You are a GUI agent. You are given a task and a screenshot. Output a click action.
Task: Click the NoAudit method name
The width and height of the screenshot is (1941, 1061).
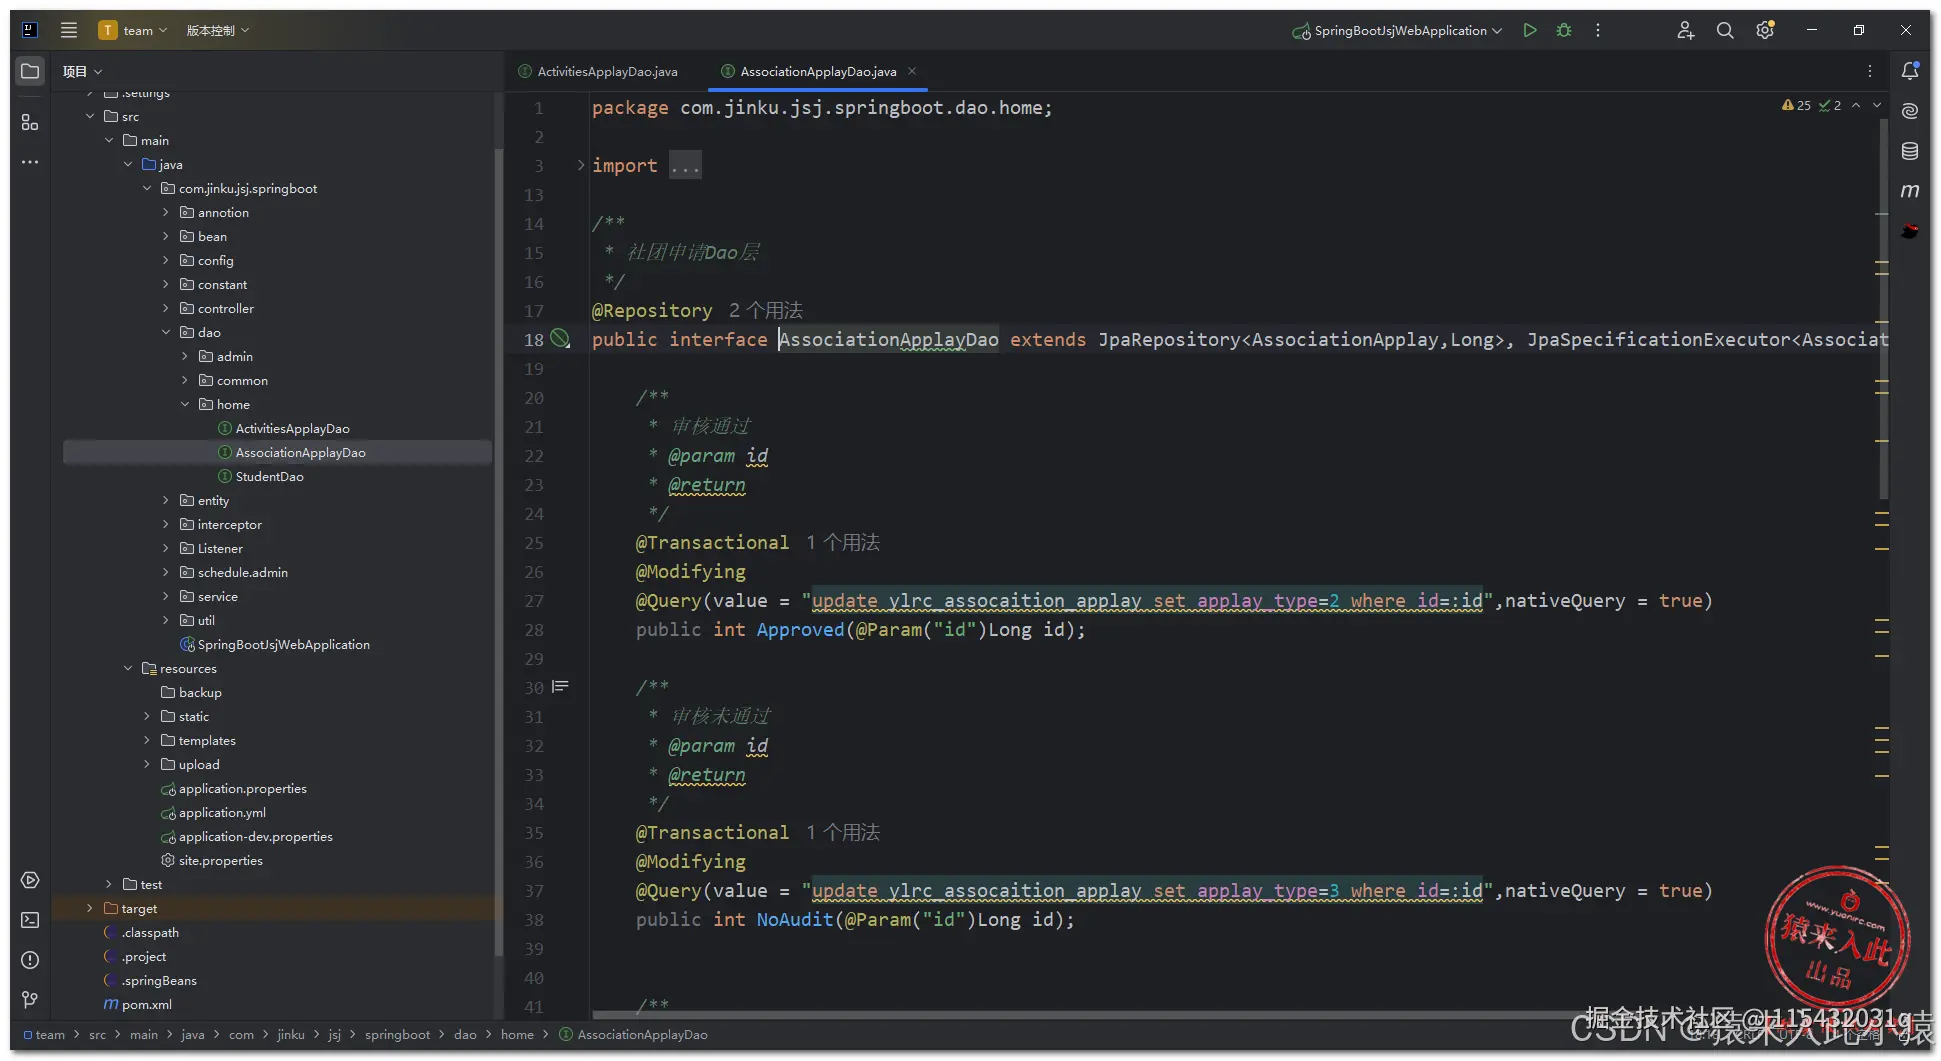click(795, 919)
